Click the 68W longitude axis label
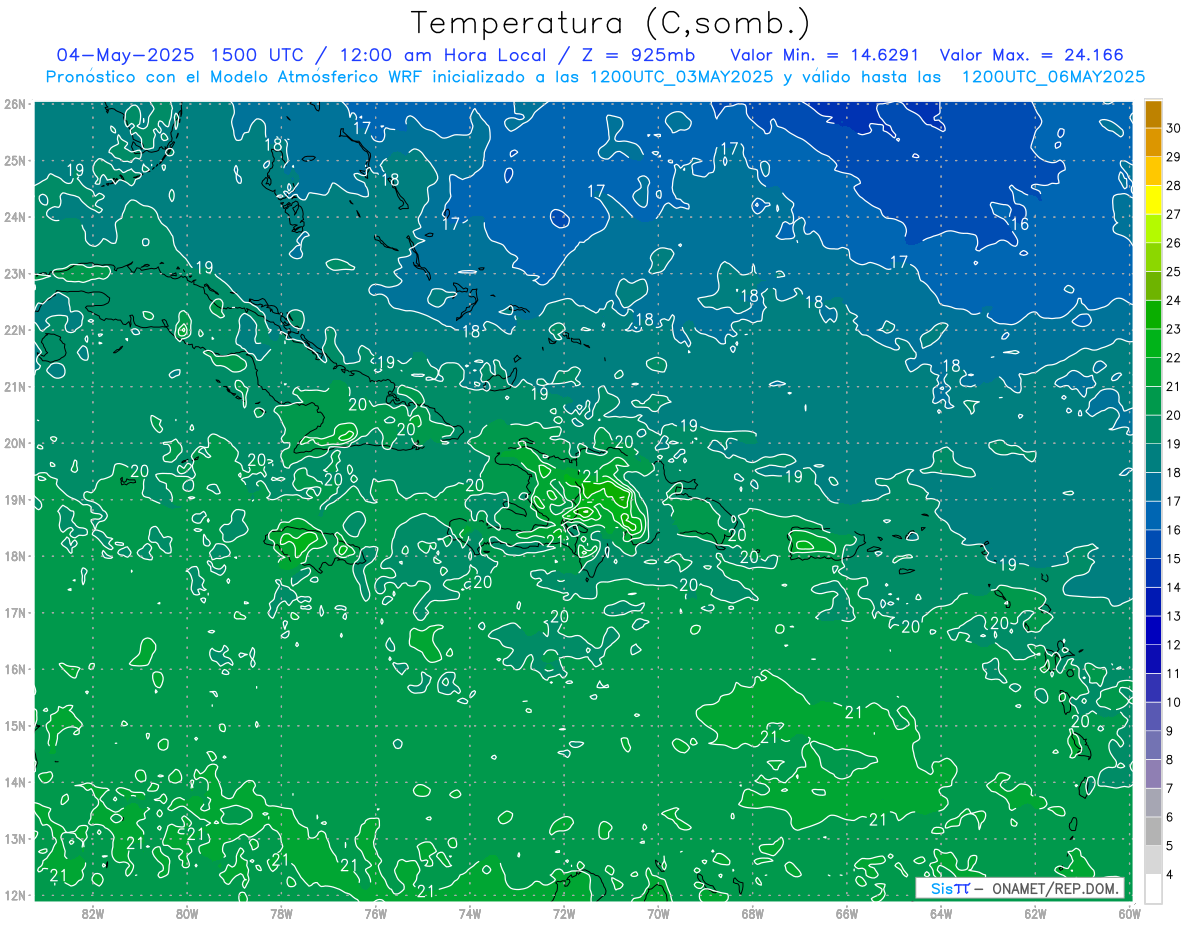The height and width of the screenshot is (927, 1200). (x=752, y=913)
